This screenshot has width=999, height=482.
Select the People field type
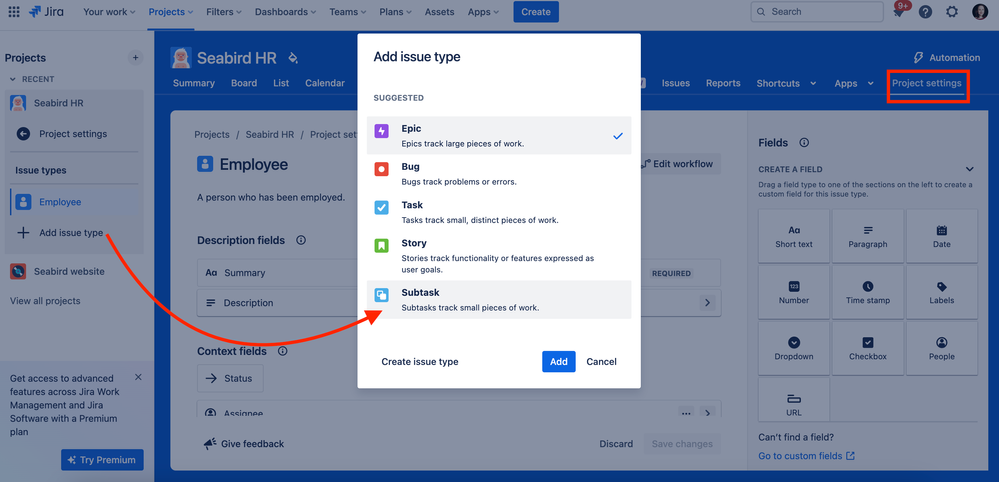942,348
